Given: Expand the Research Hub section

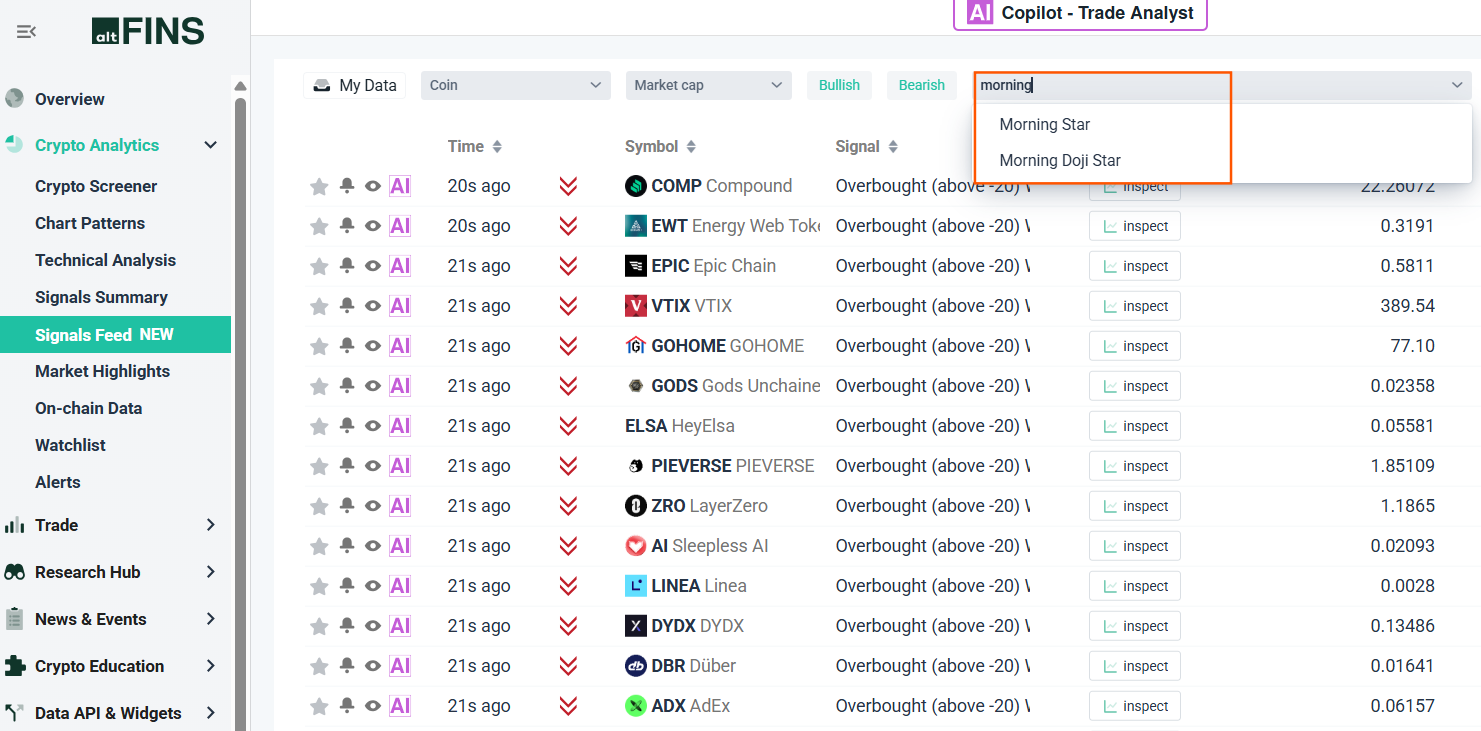Looking at the screenshot, I should click(211, 572).
